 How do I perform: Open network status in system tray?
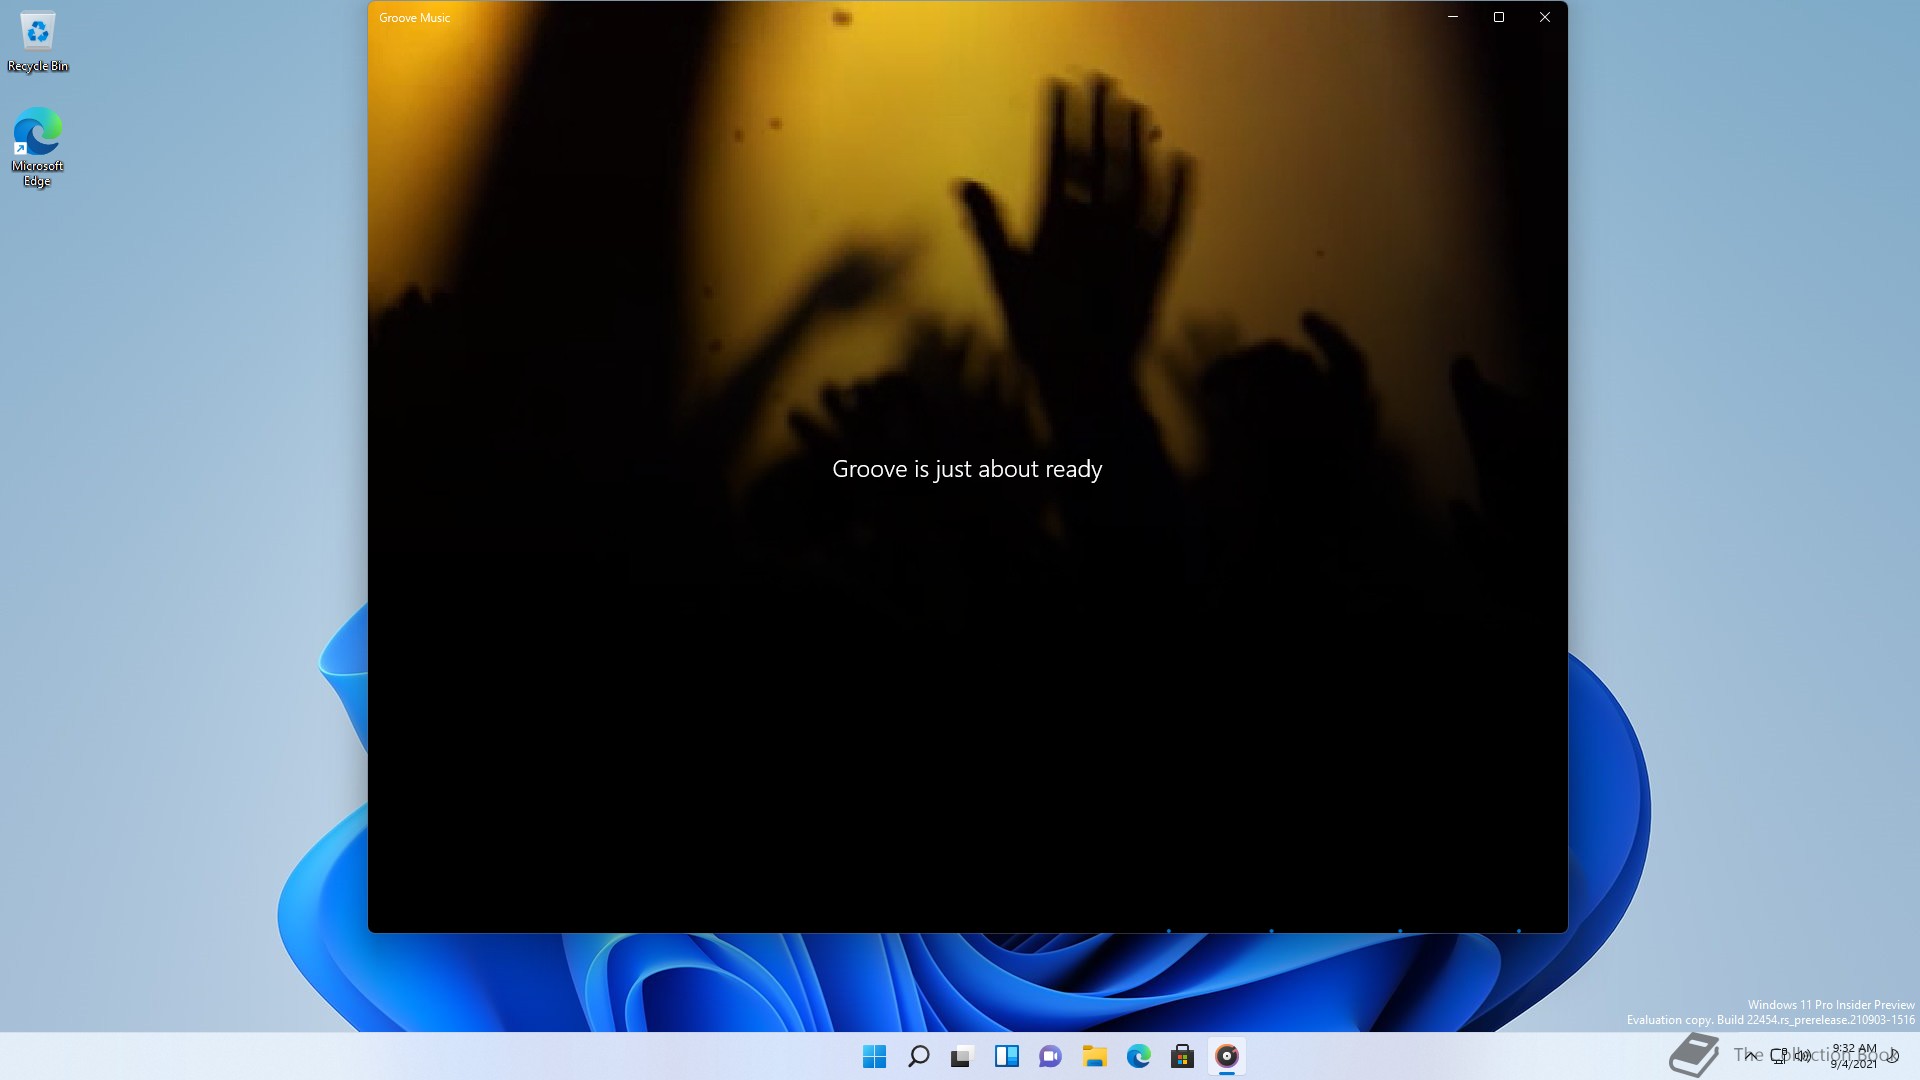click(x=1779, y=1056)
